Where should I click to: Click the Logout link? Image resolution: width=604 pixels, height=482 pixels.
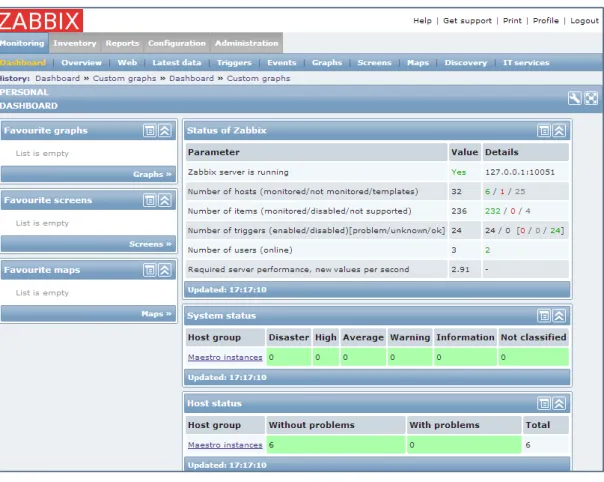click(584, 20)
